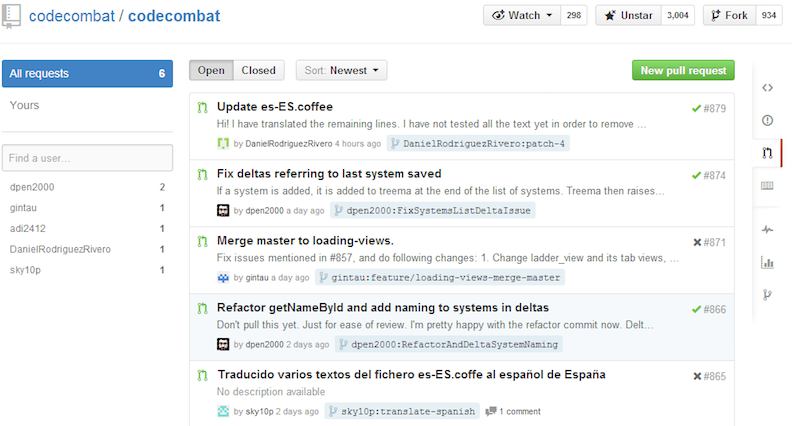Open the Code icon in right sidebar
This screenshot has width=792, height=426.
pos(767,87)
